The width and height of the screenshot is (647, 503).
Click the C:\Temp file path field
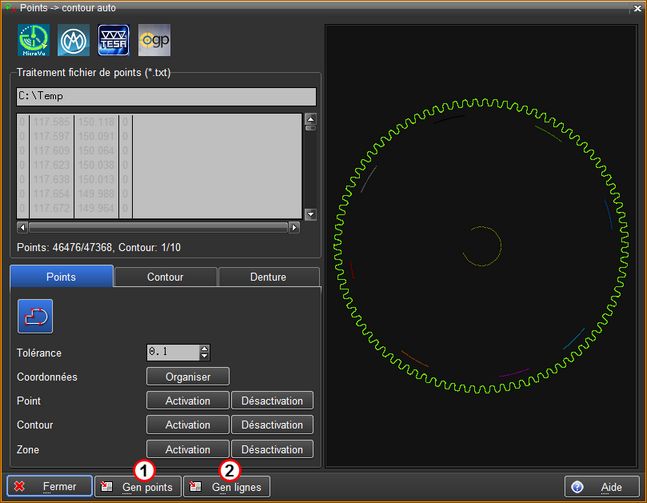coord(166,97)
